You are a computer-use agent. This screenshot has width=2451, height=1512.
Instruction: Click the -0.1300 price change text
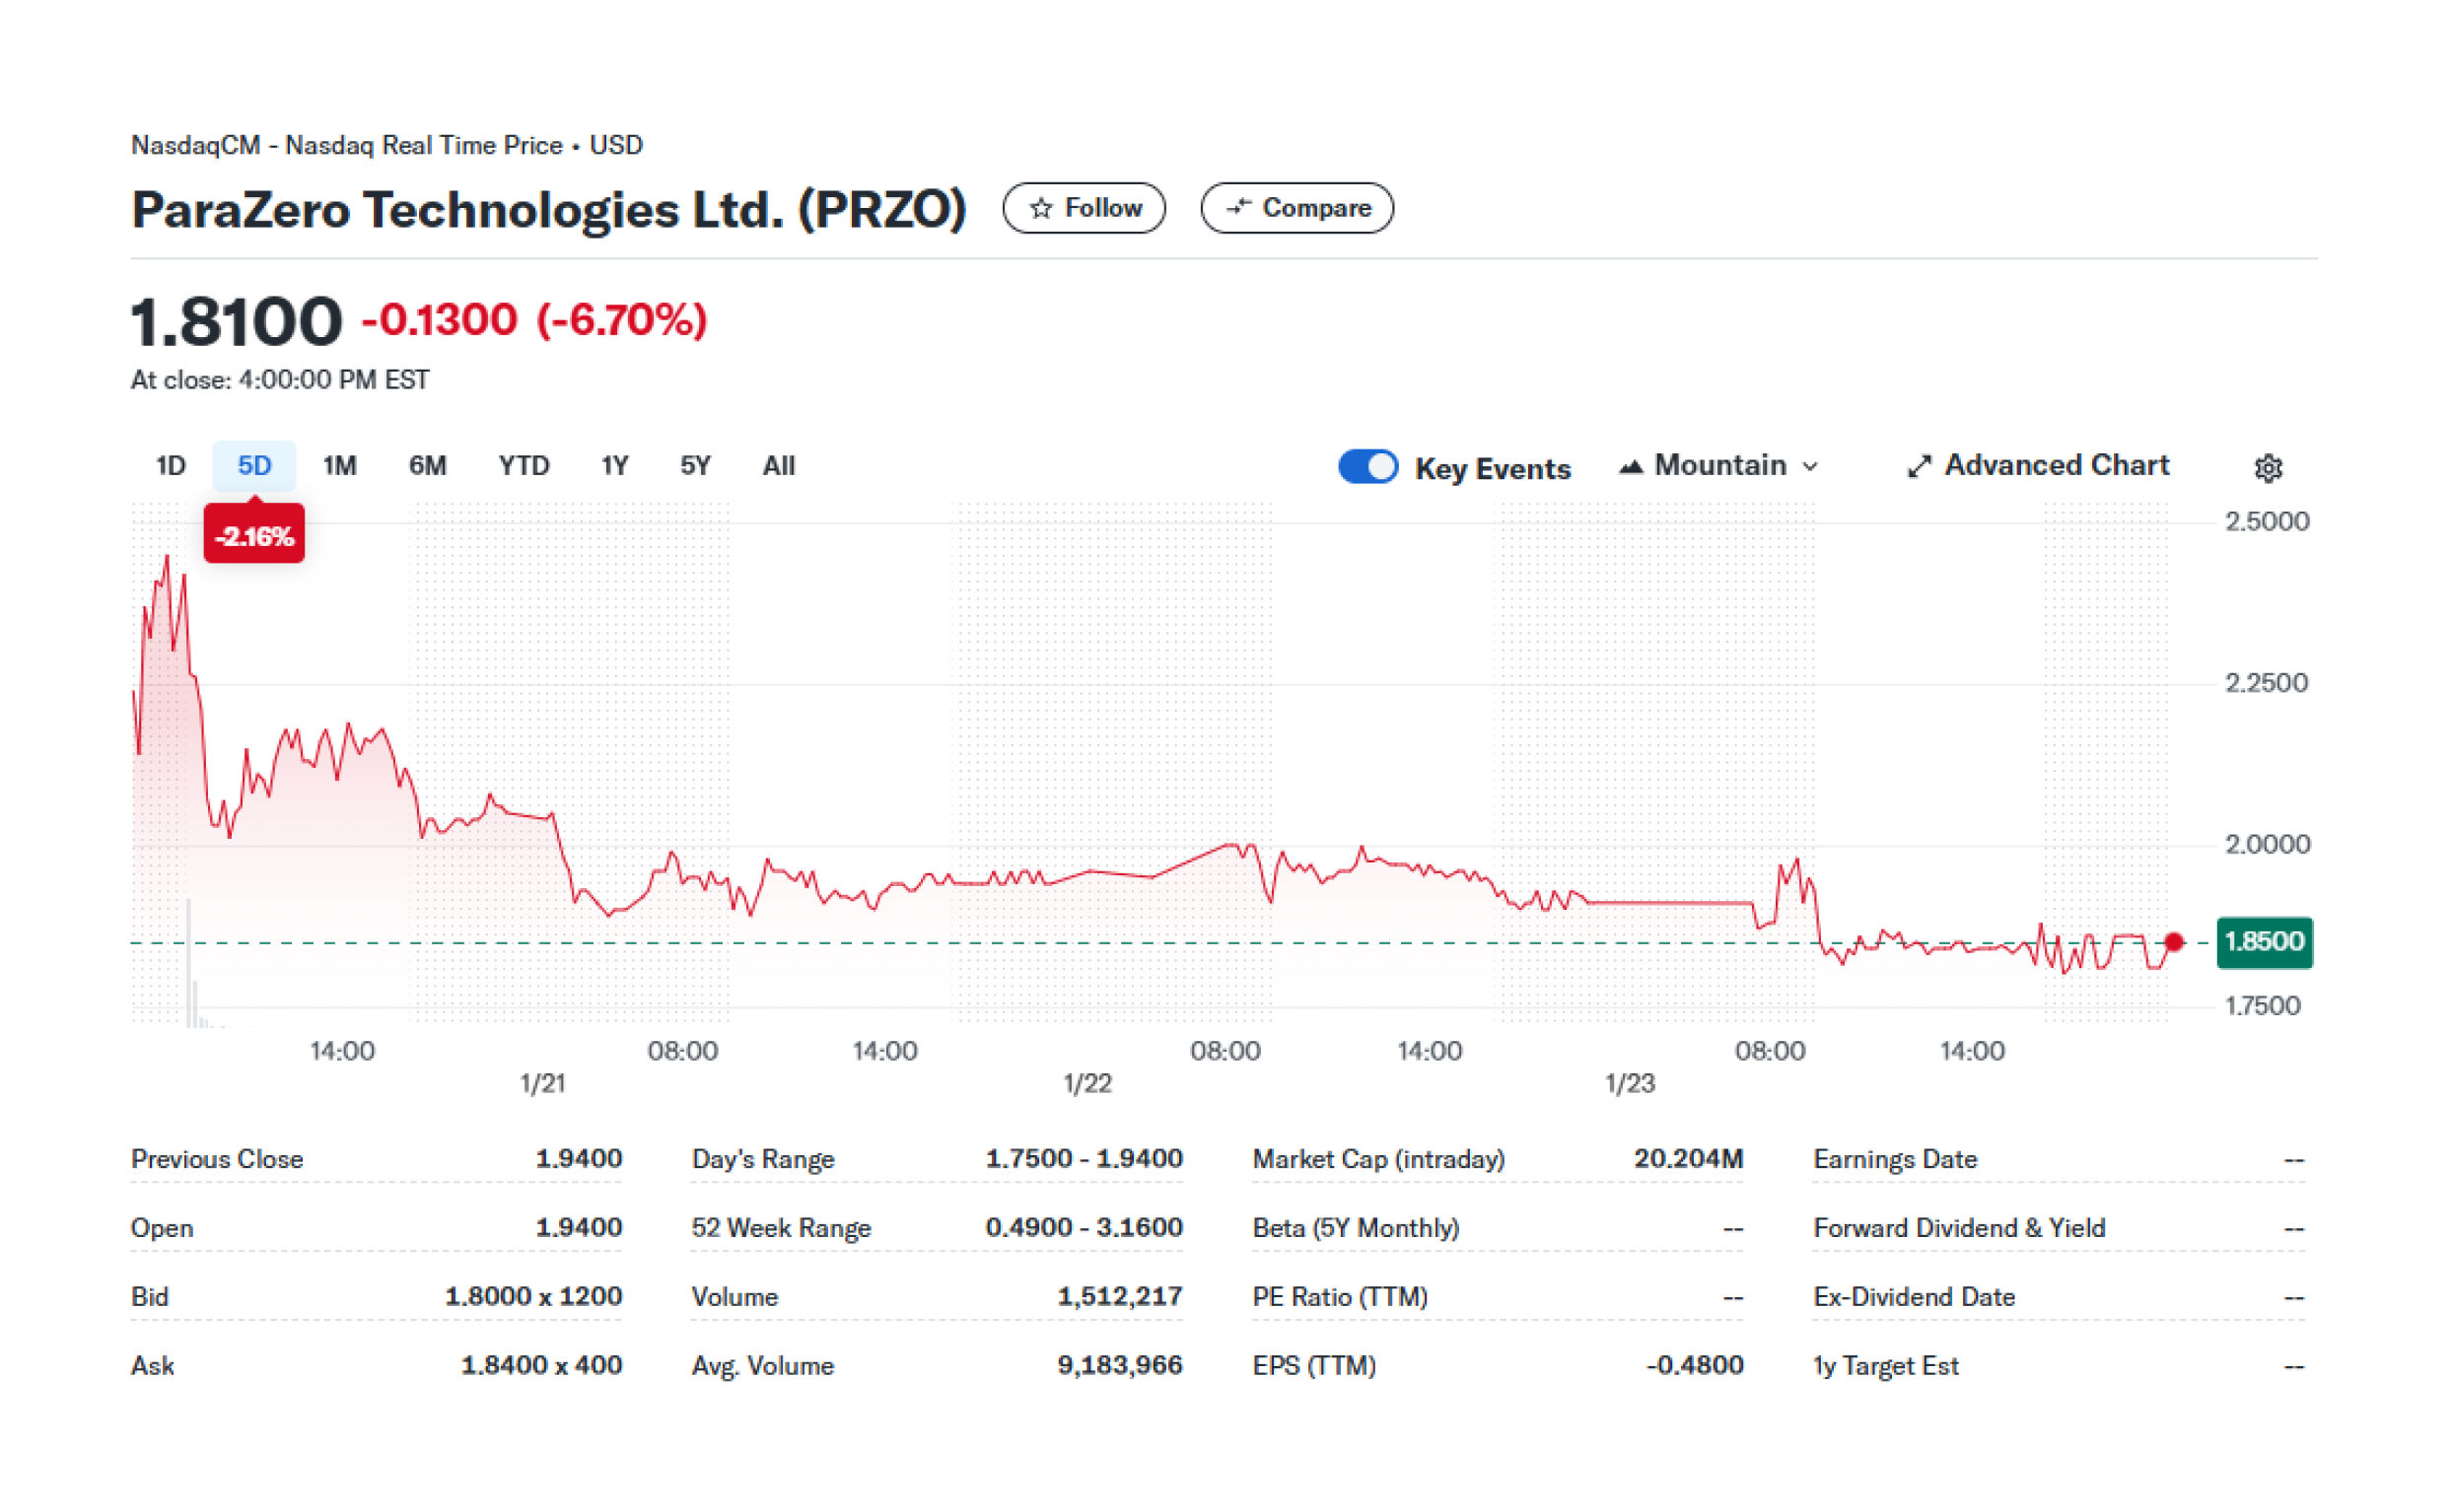click(439, 320)
